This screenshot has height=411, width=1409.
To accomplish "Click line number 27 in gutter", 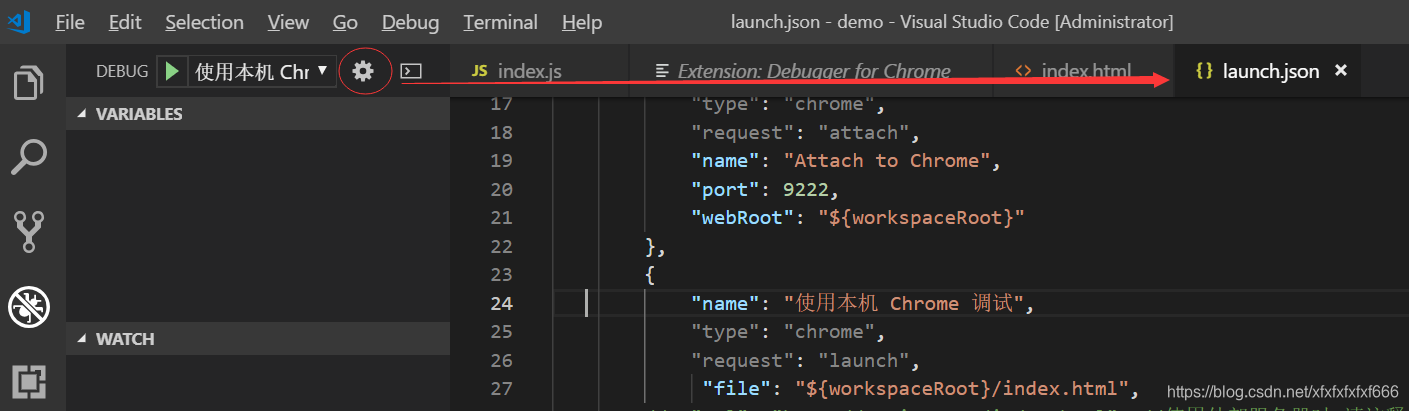I will pyautogui.click(x=501, y=388).
